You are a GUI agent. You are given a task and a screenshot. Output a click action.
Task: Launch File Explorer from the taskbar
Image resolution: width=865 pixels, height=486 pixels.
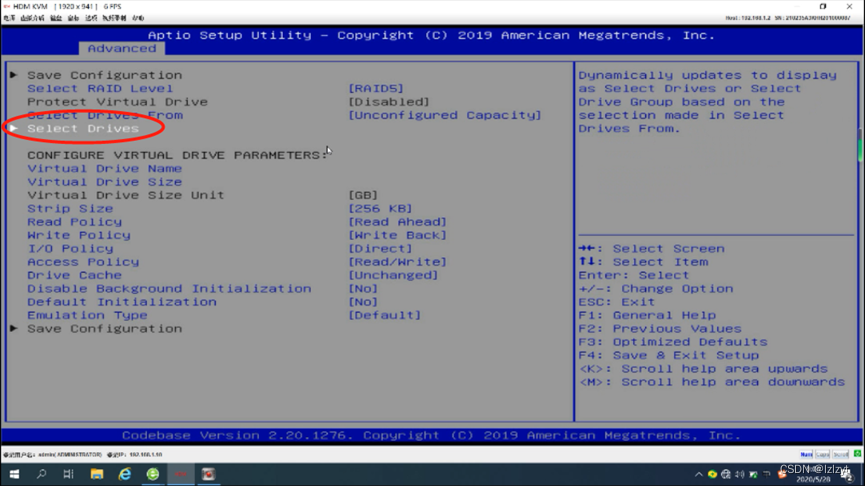pos(97,474)
